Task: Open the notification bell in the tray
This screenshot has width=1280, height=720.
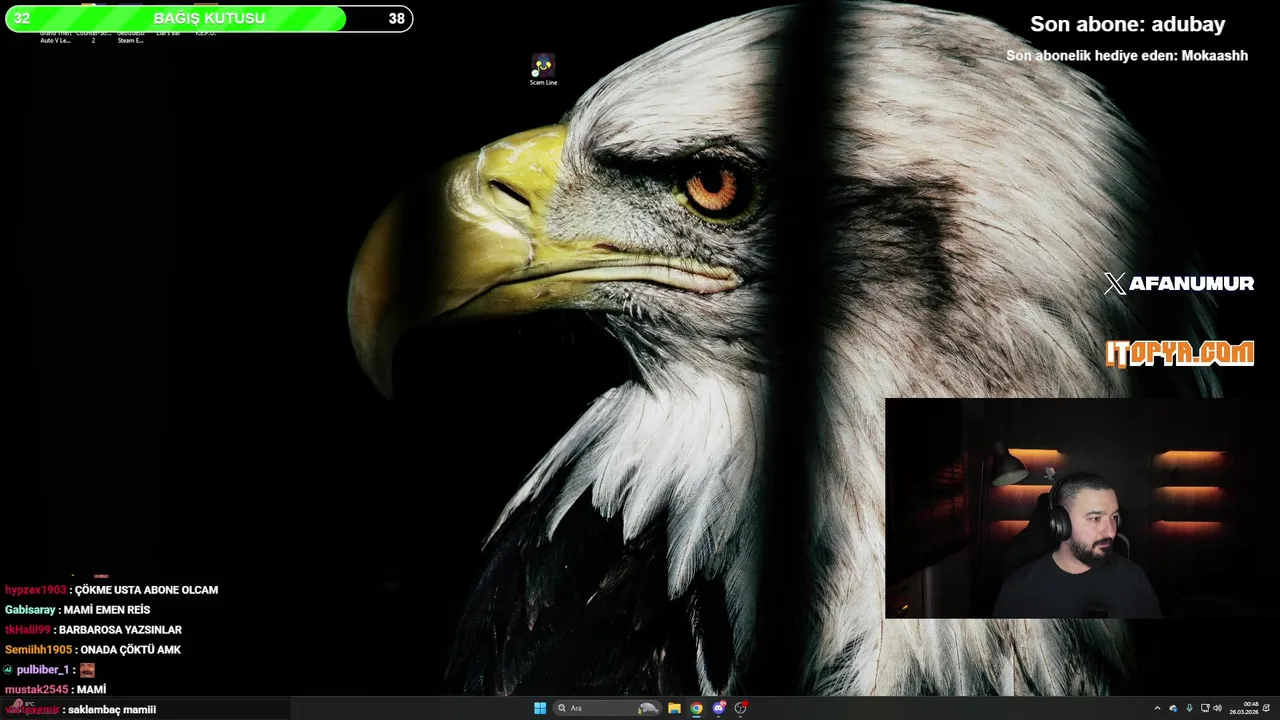Action: pyautogui.click(x=1267, y=708)
